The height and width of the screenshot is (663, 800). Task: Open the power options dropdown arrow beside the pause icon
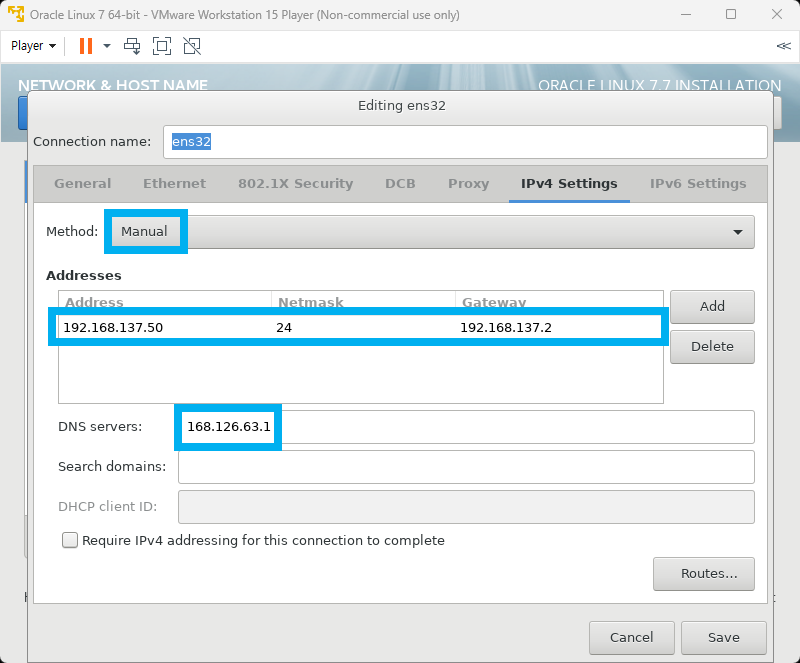tap(107, 46)
